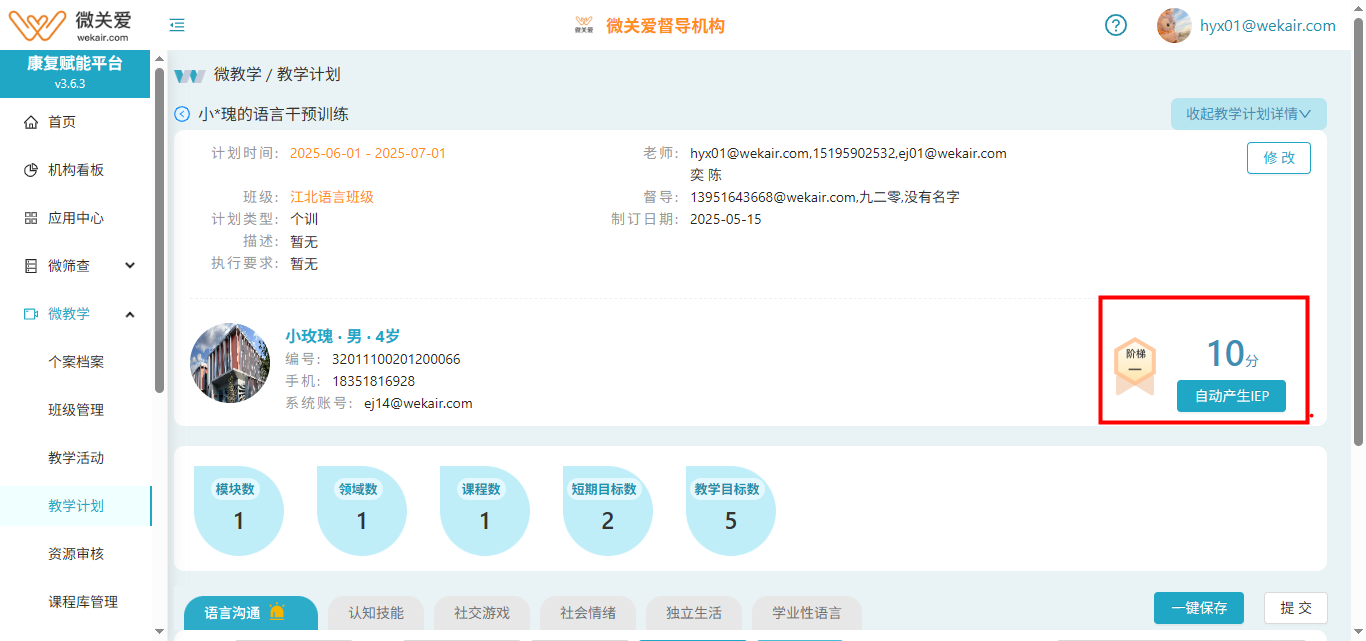Click the 应用中心 grid icon

pos(31,218)
